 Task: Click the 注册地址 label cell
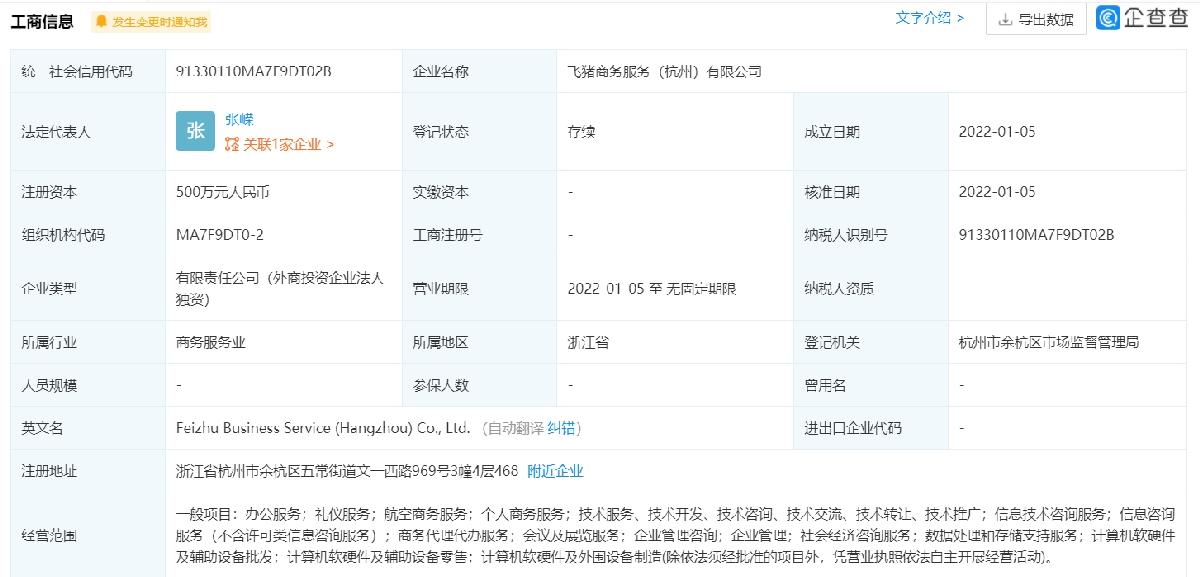88,471
